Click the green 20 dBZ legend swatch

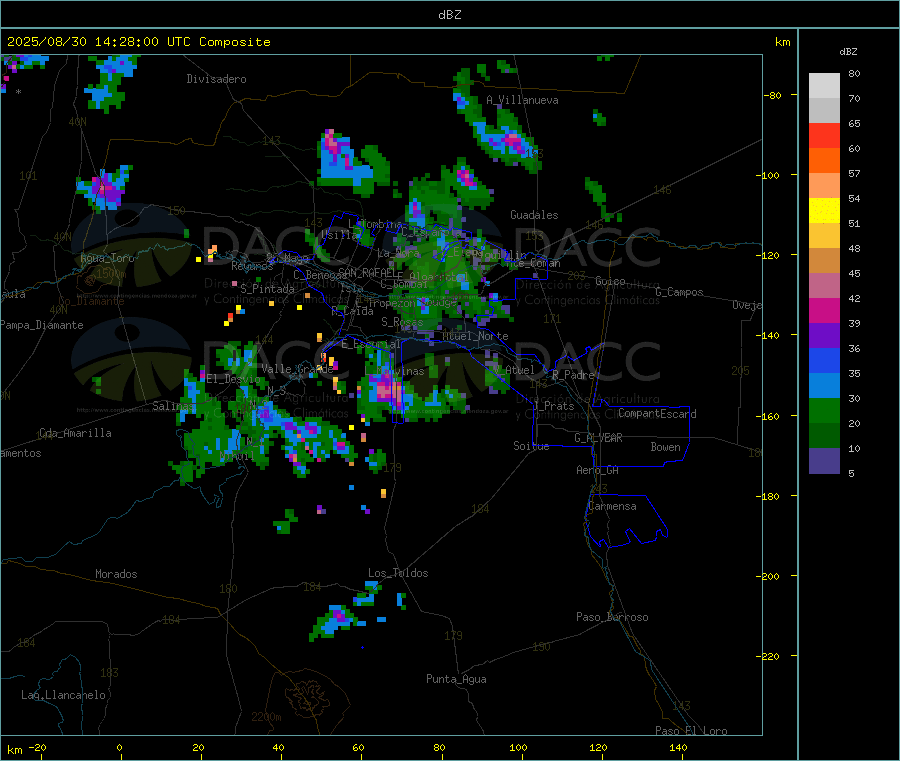point(824,410)
